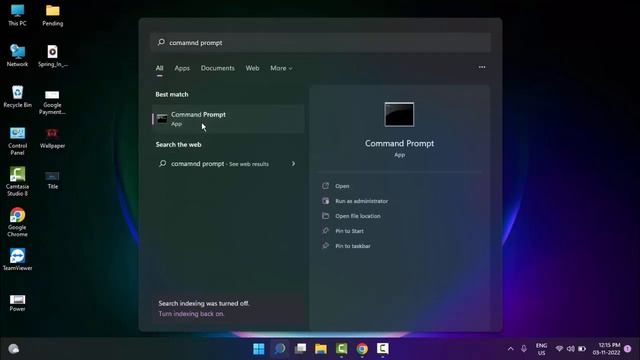The height and width of the screenshot is (360, 640).
Task: Click the Windows Start button in taskbar
Action: pyautogui.click(x=259, y=349)
